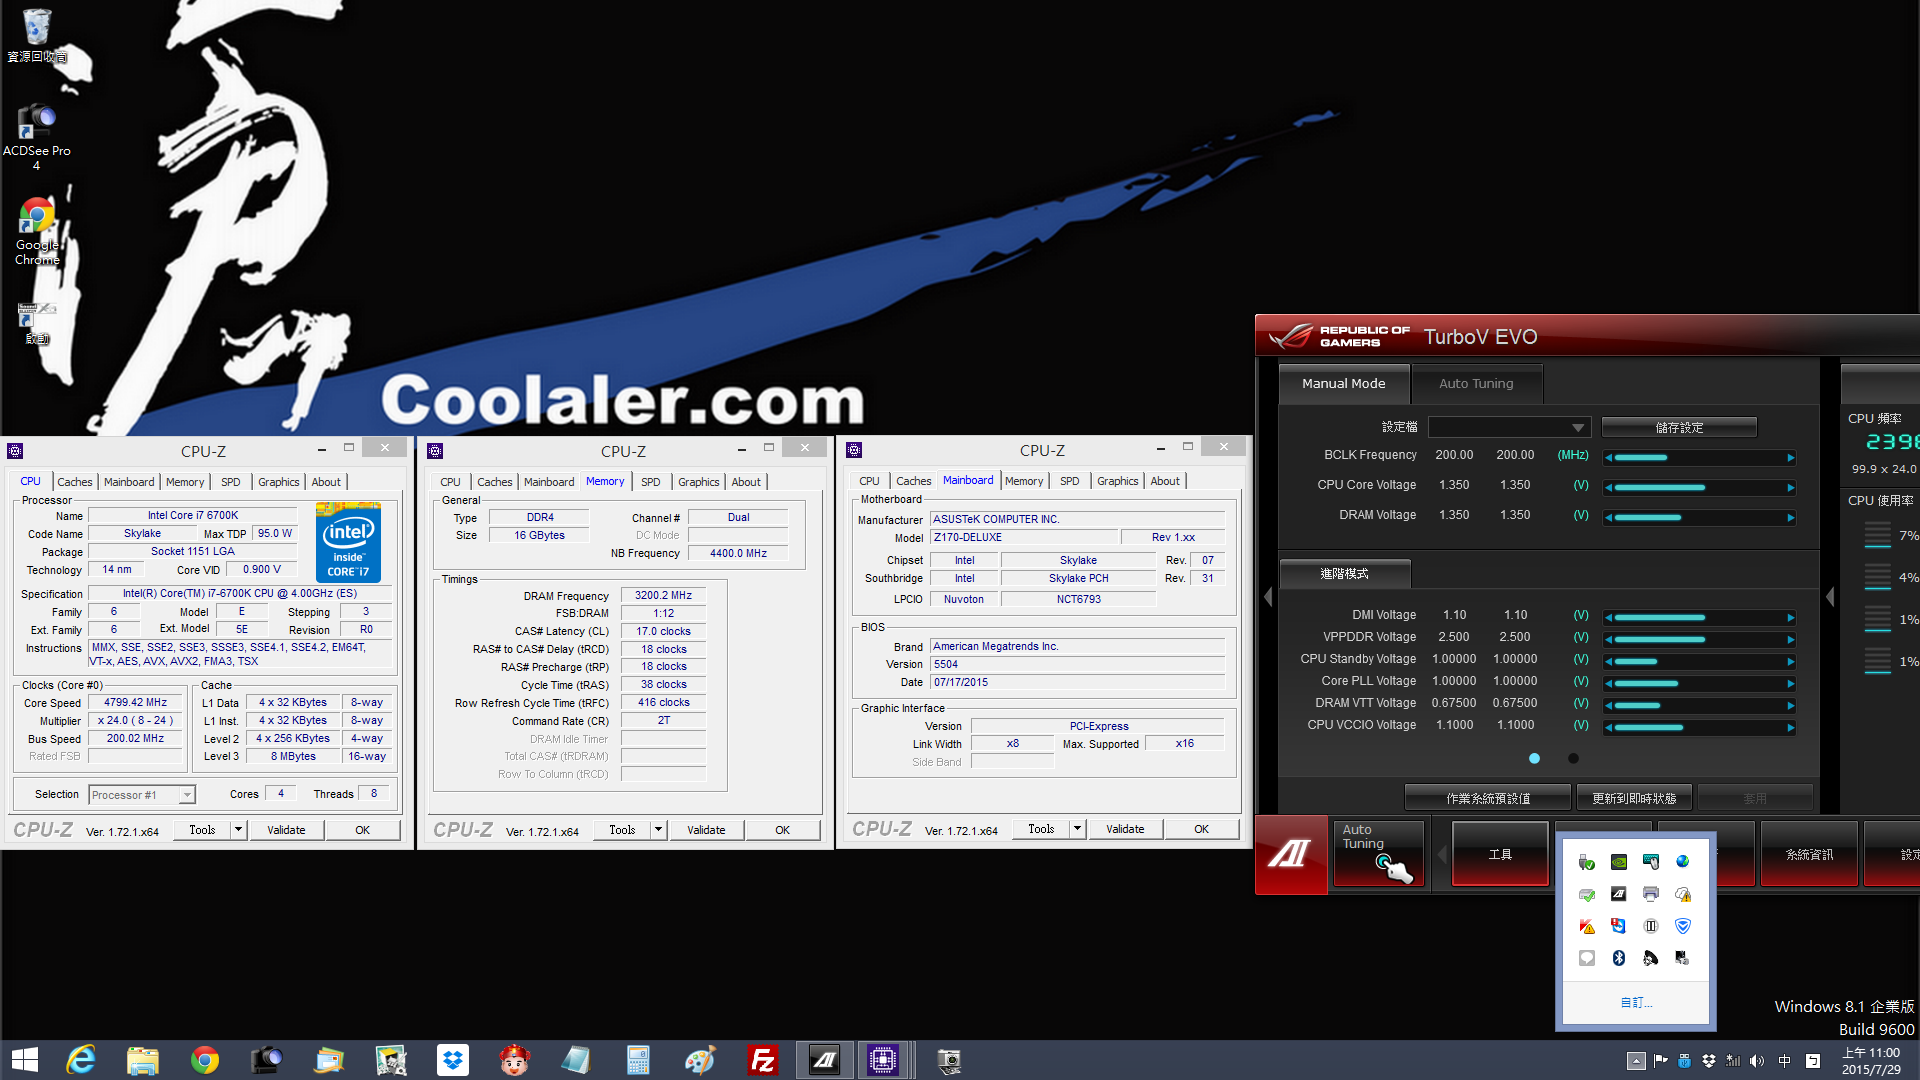Image resolution: width=1920 pixels, height=1080 pixels.
Task: Click Tools button in right CPU-Z
Action: (x=1041, y=829)
